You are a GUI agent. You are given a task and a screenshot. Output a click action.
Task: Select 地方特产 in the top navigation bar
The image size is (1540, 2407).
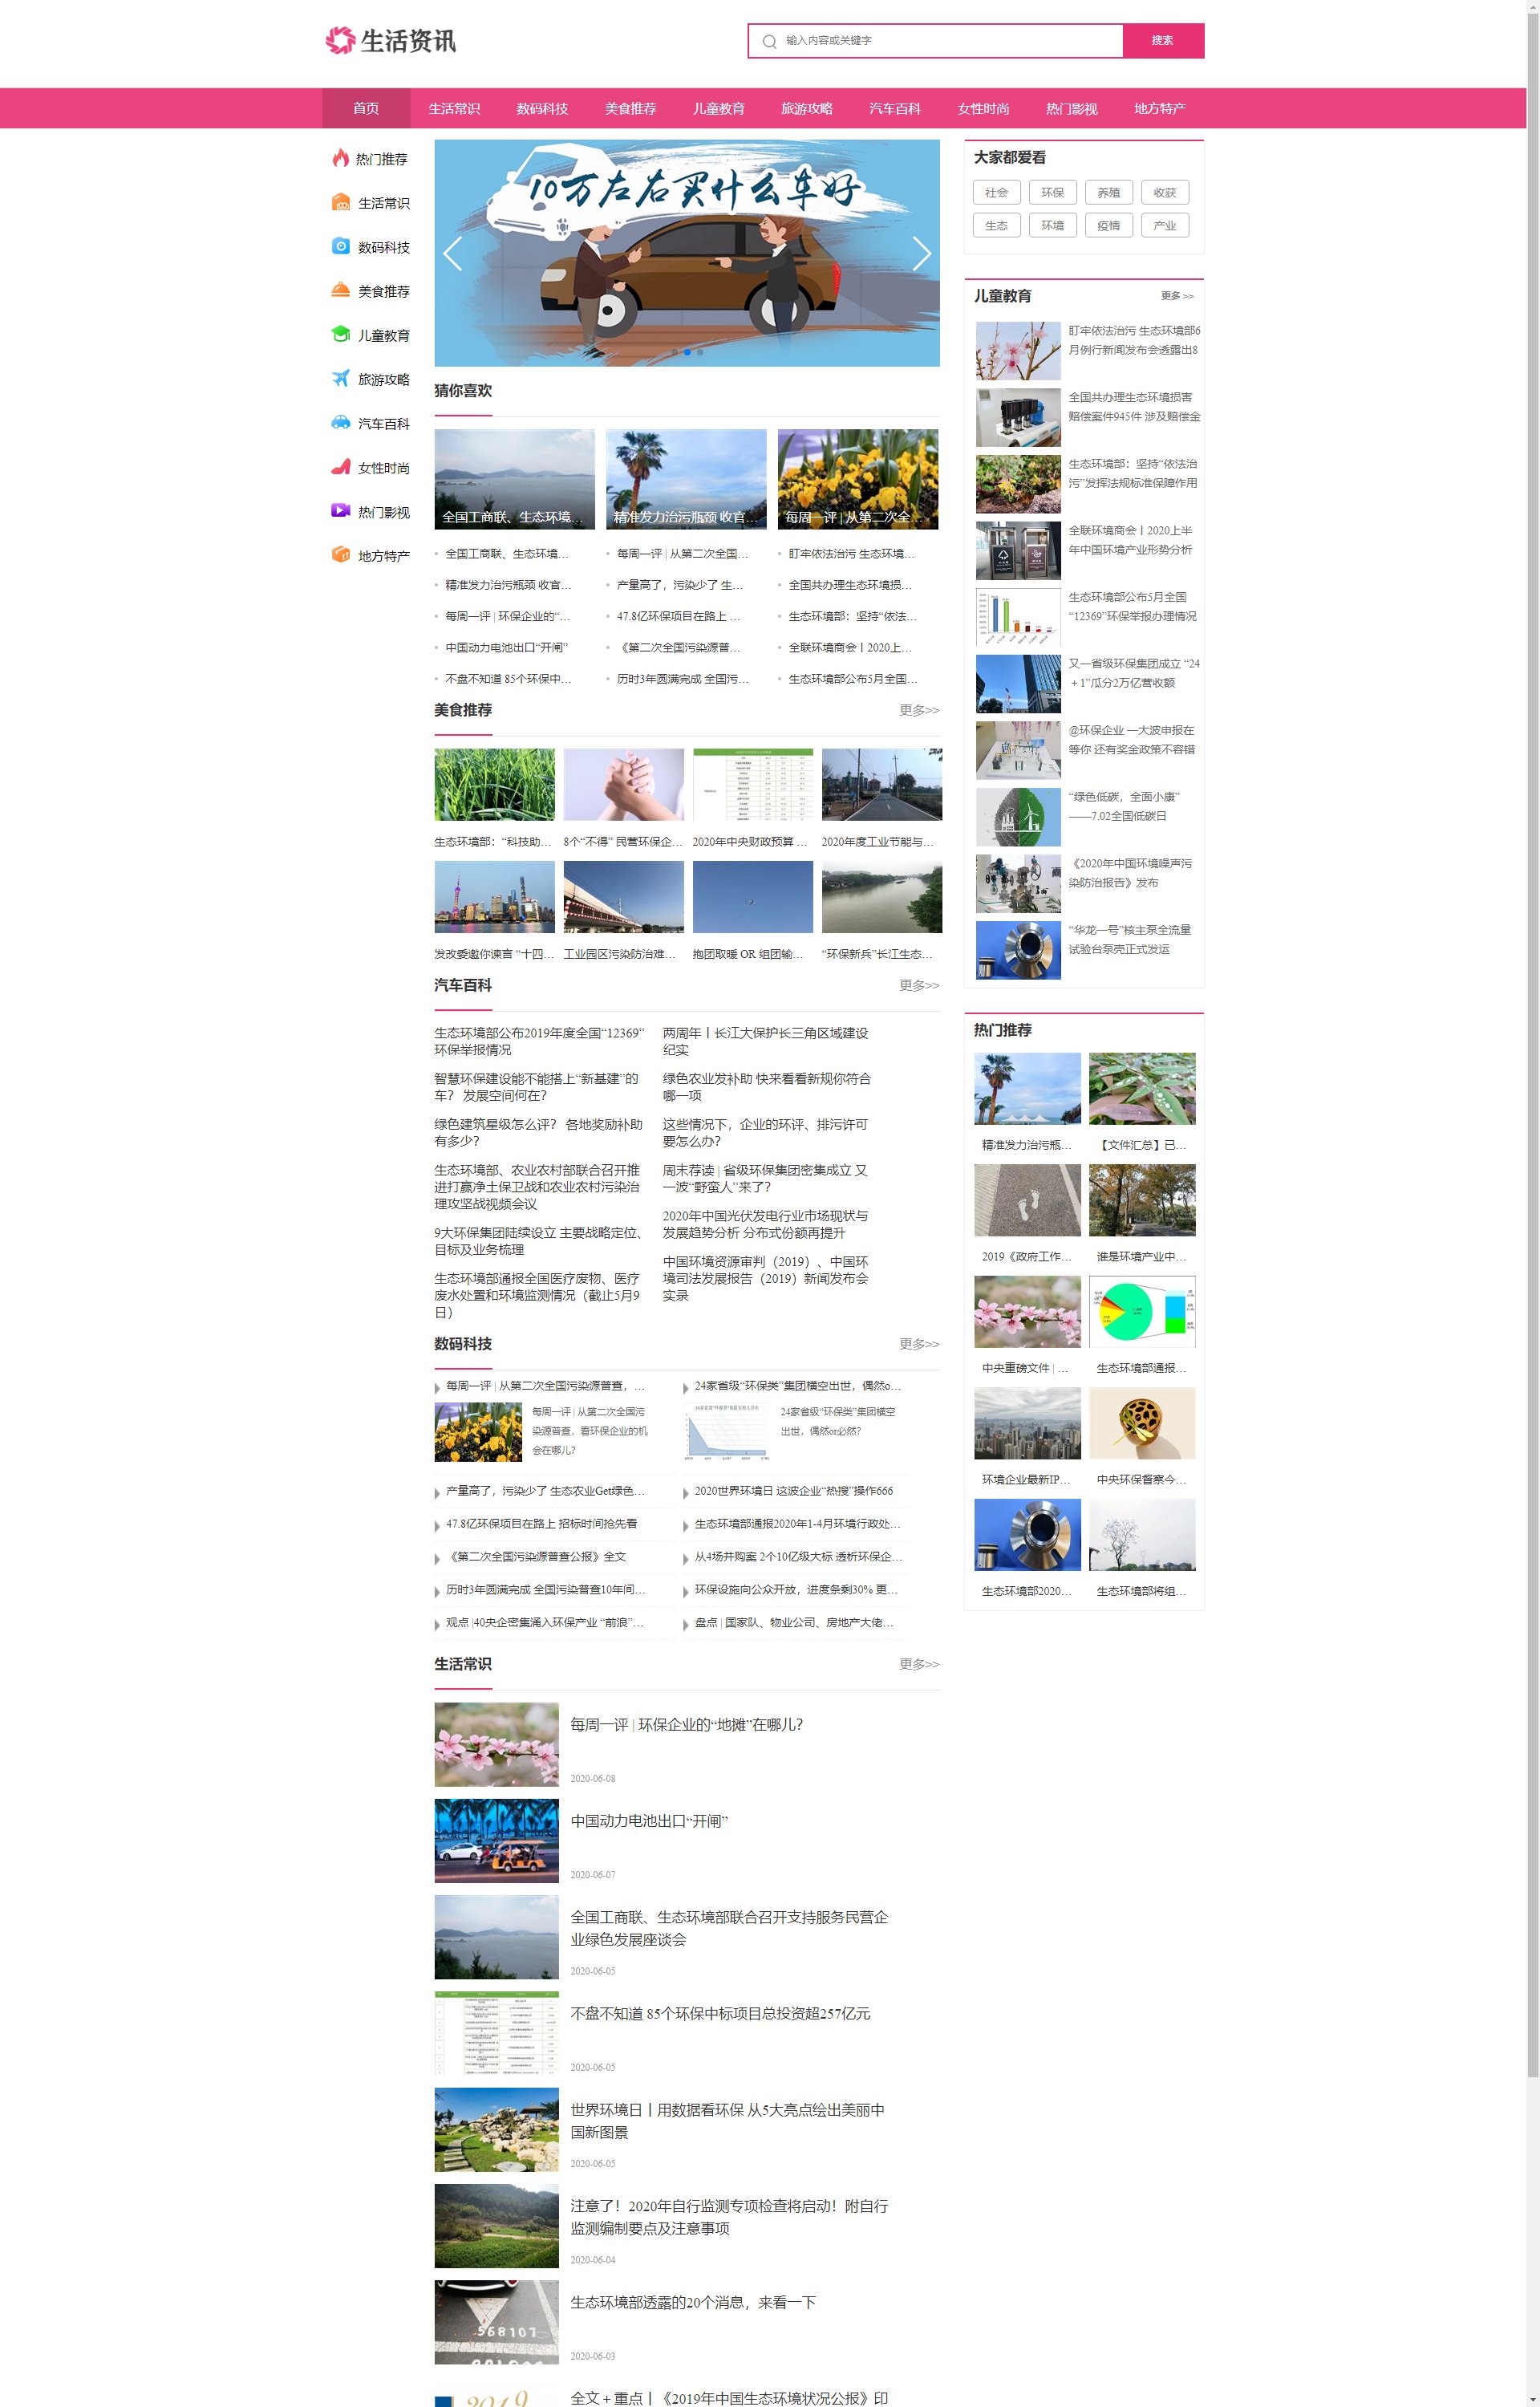coord(1159,108)
